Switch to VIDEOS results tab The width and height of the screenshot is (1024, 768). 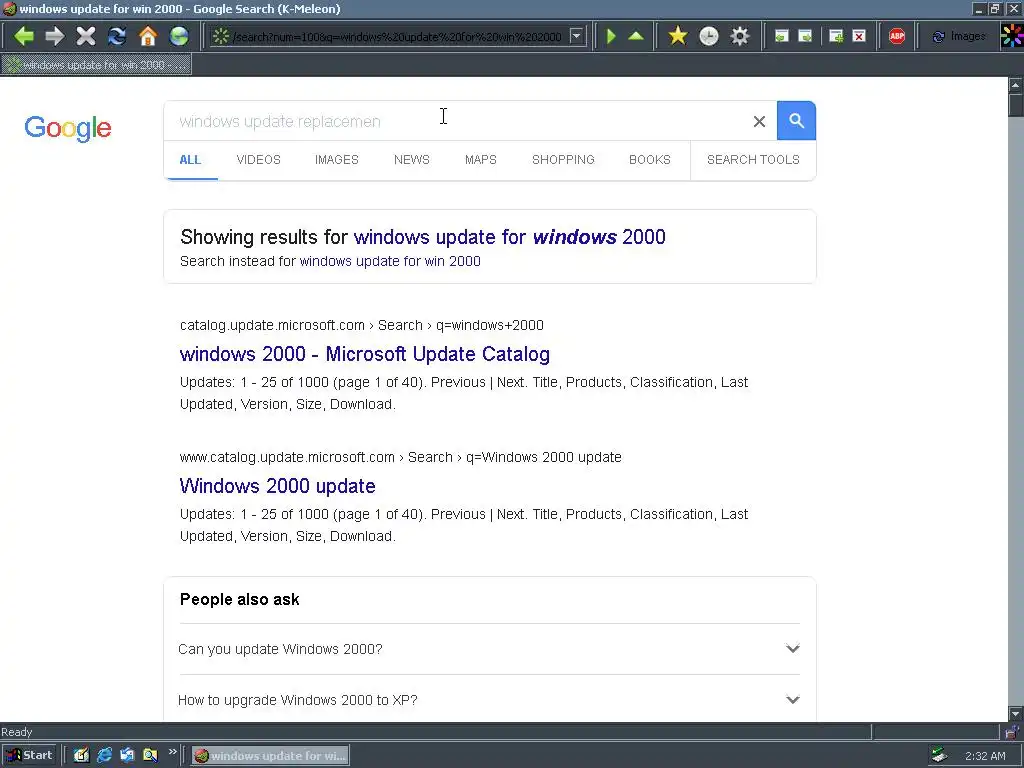click(259, 160)
